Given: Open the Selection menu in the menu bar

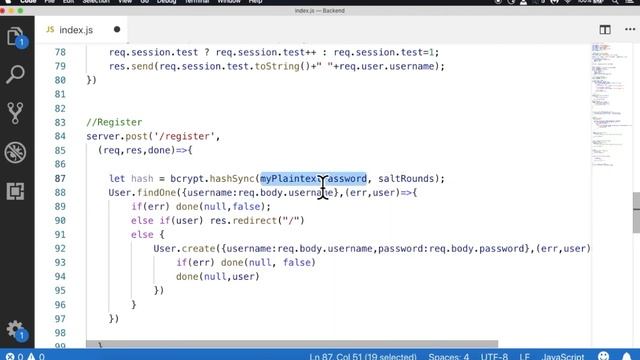Looking at the screenshot, I should (96, 2).
